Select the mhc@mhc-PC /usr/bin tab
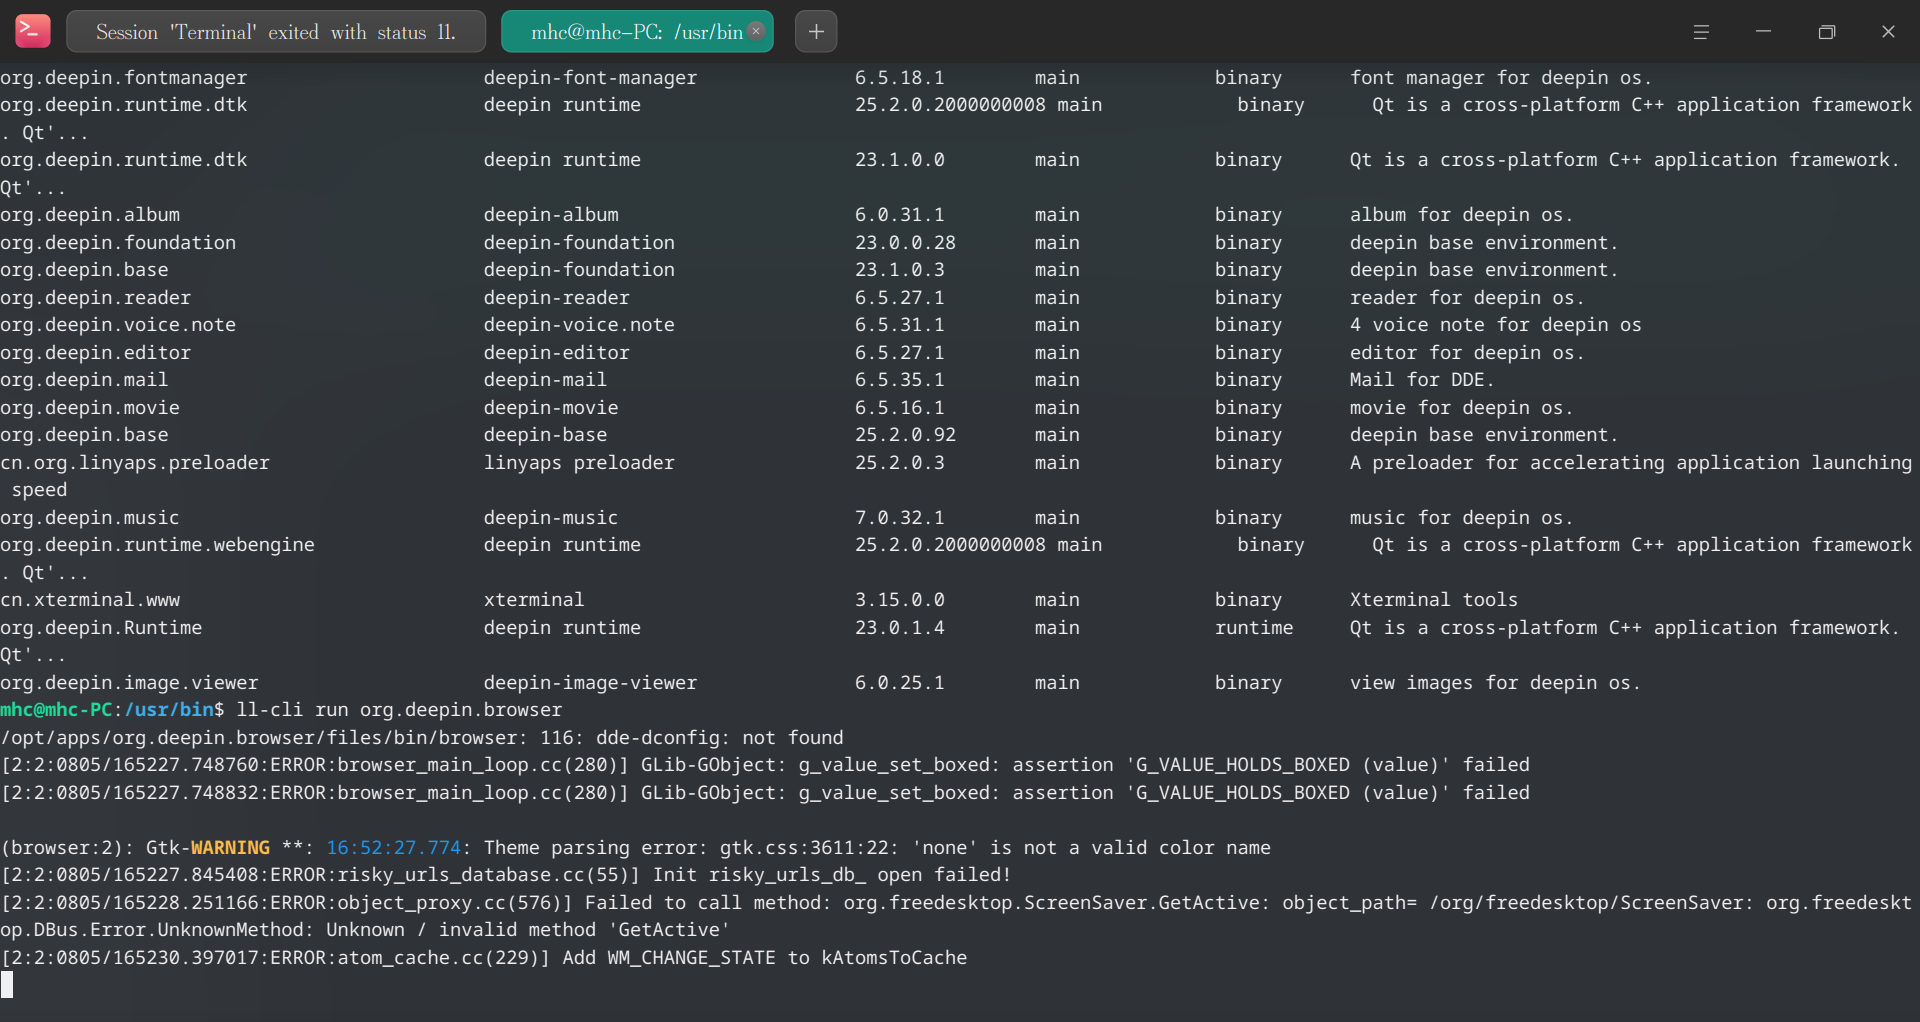Screen dimensions: 1920x1022 637,32
